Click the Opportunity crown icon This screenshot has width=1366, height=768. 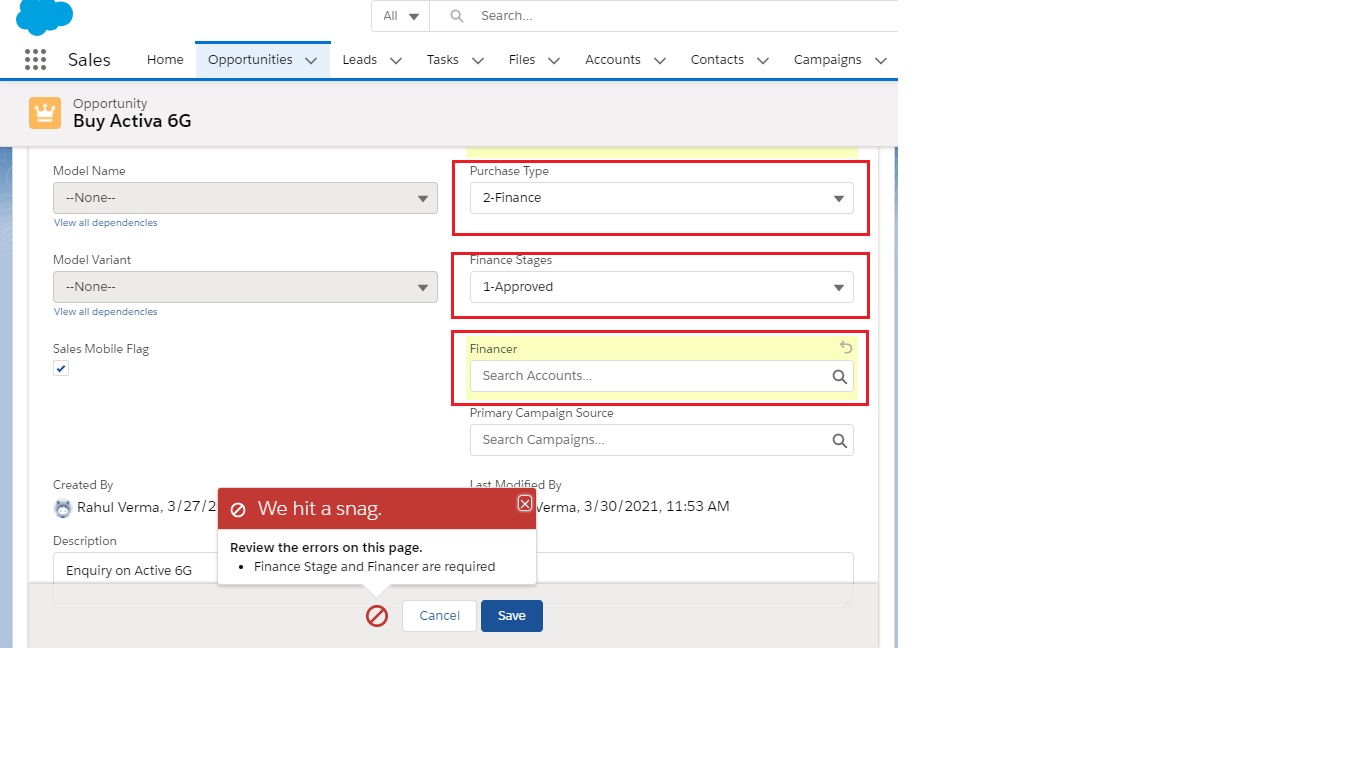tap(44, 113)
